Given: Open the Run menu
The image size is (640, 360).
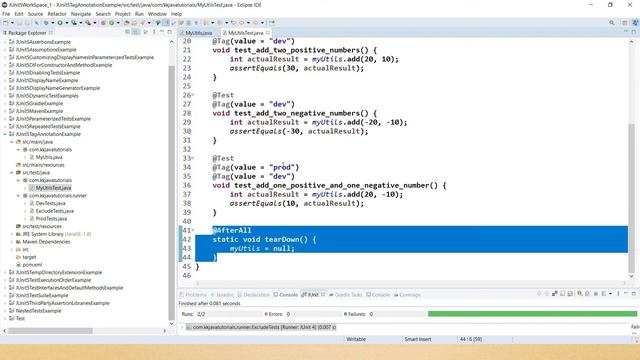Looking at the screenshot, I should pyautogui.click(x=139, y=14).
